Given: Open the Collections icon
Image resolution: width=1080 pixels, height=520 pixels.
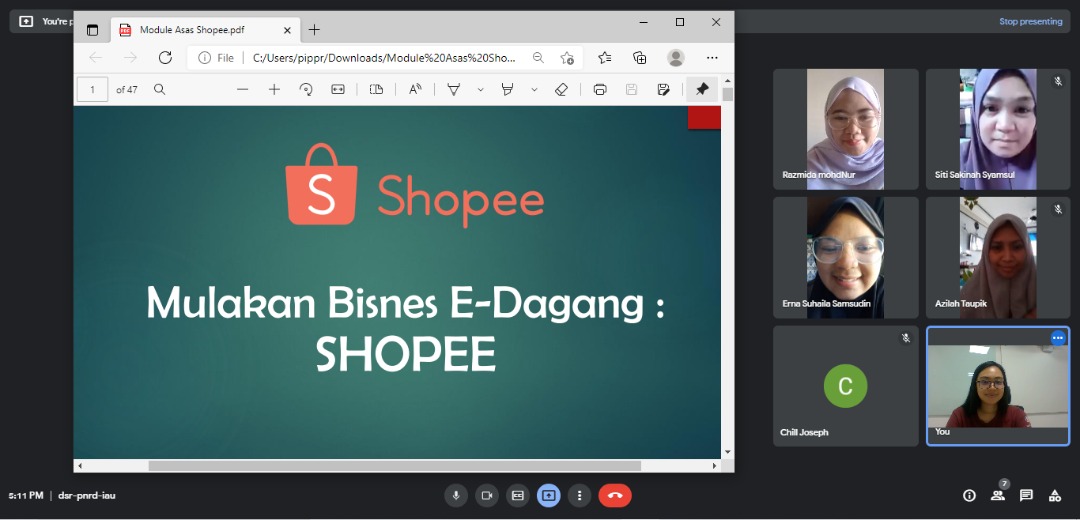Looking at the screenshot, I should (x=640, y=58).
